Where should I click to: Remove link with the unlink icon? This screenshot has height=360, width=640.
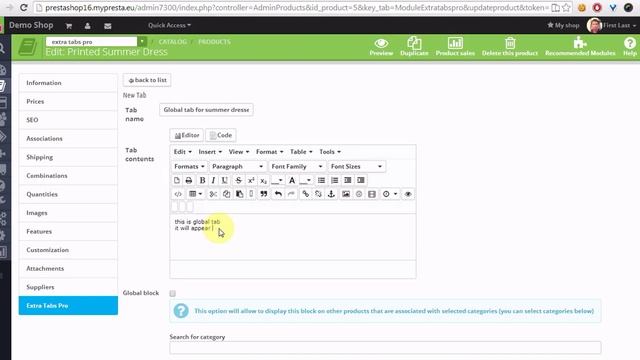click(x=318, y=194)
